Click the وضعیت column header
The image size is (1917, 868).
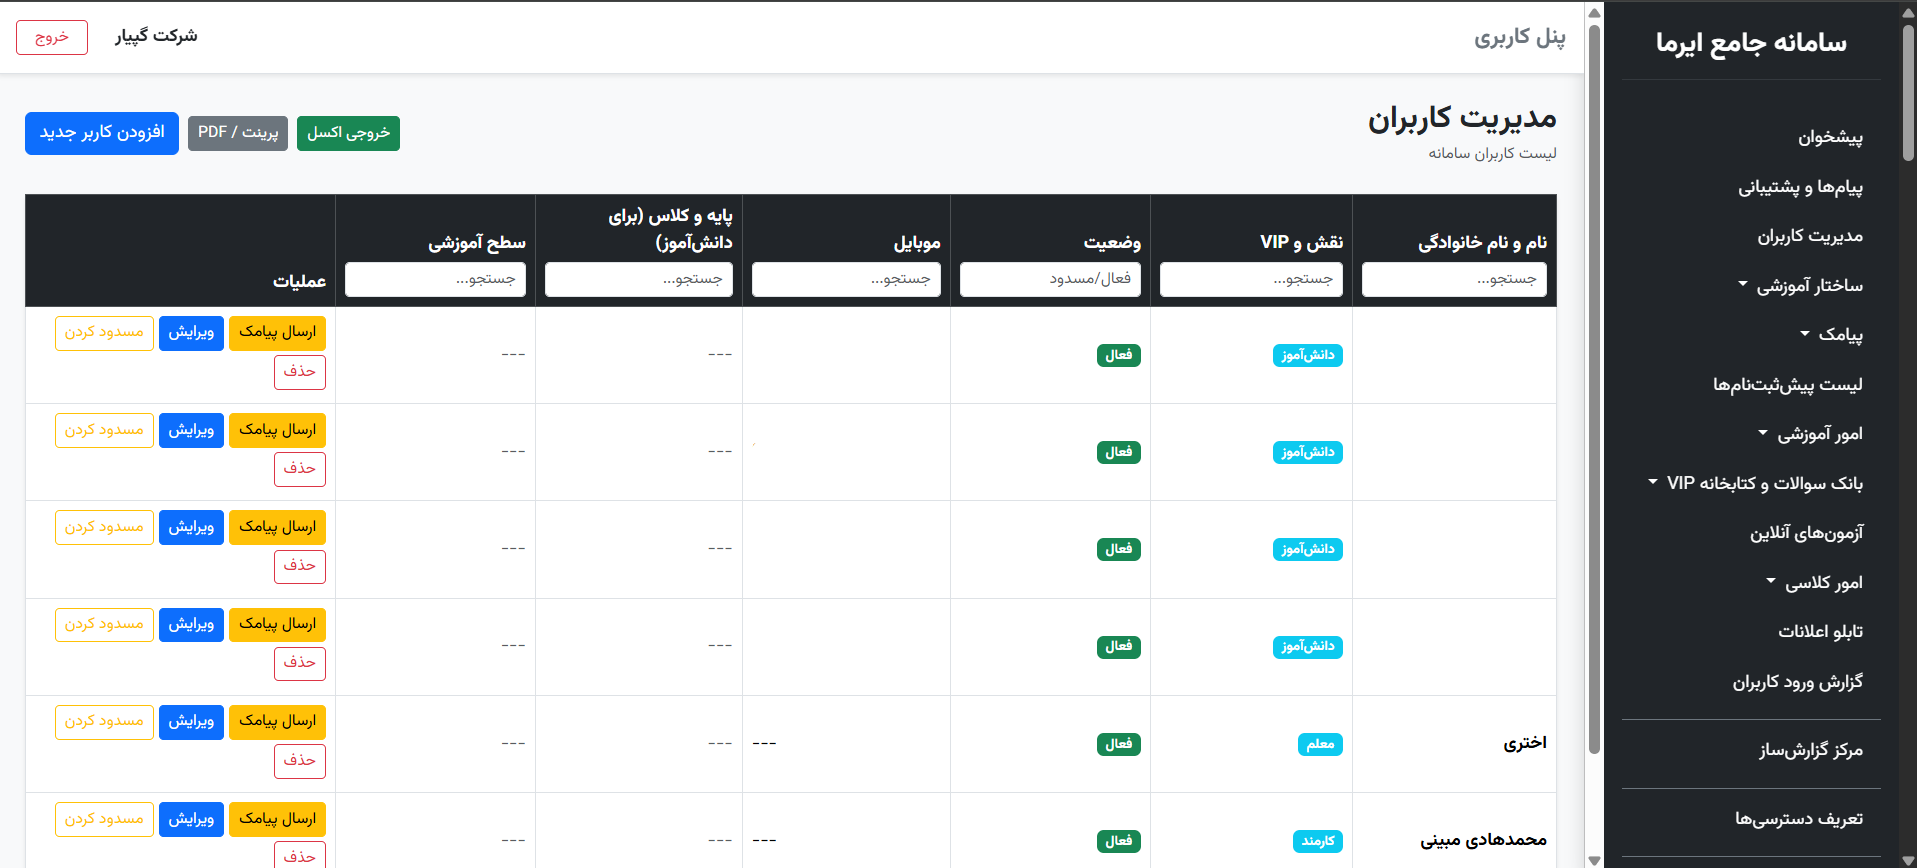coord(1112,242)
